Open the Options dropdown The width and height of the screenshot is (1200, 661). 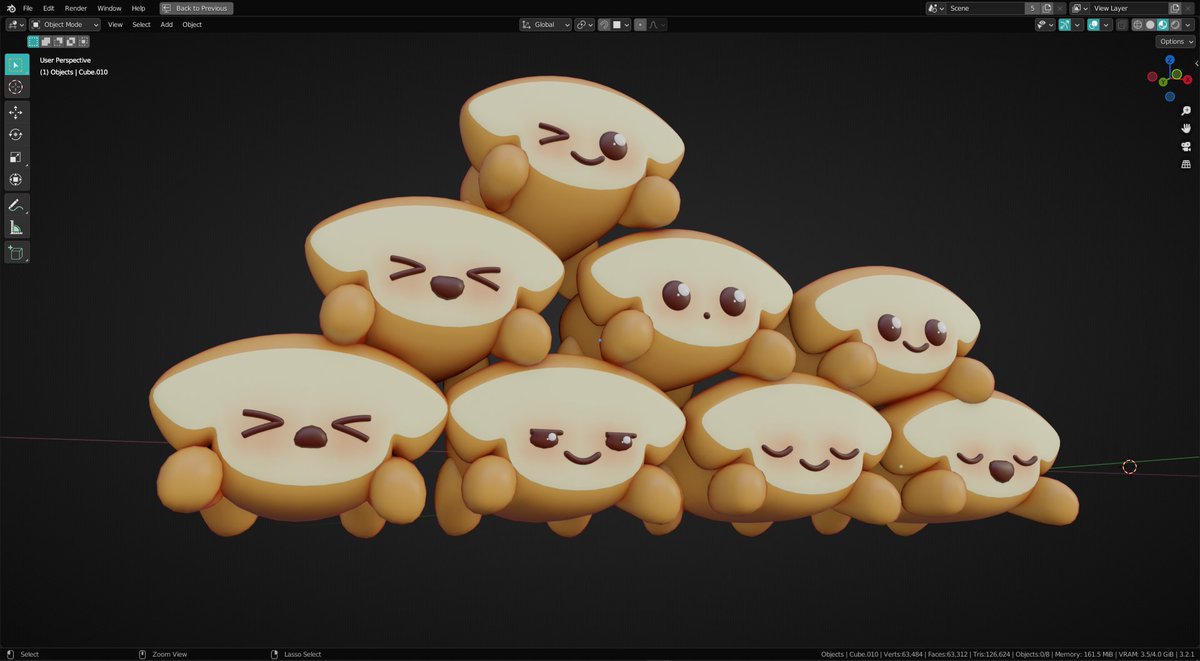coord(1176,41)
